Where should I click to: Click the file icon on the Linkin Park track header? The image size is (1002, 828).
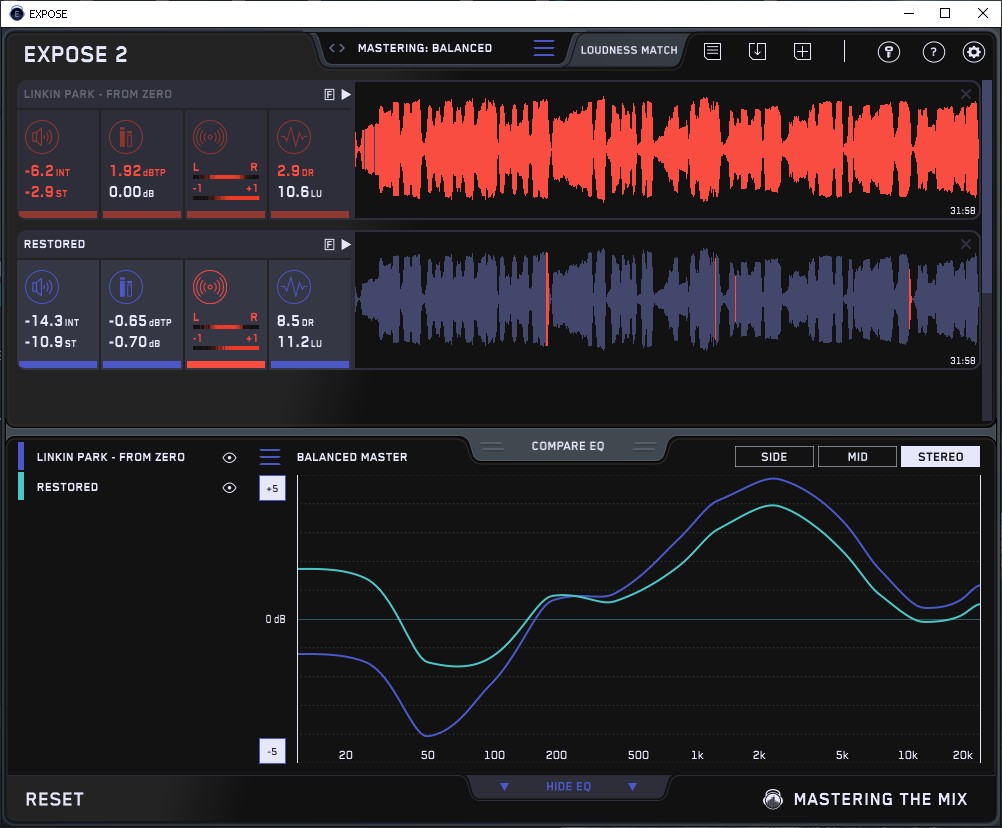329,95
